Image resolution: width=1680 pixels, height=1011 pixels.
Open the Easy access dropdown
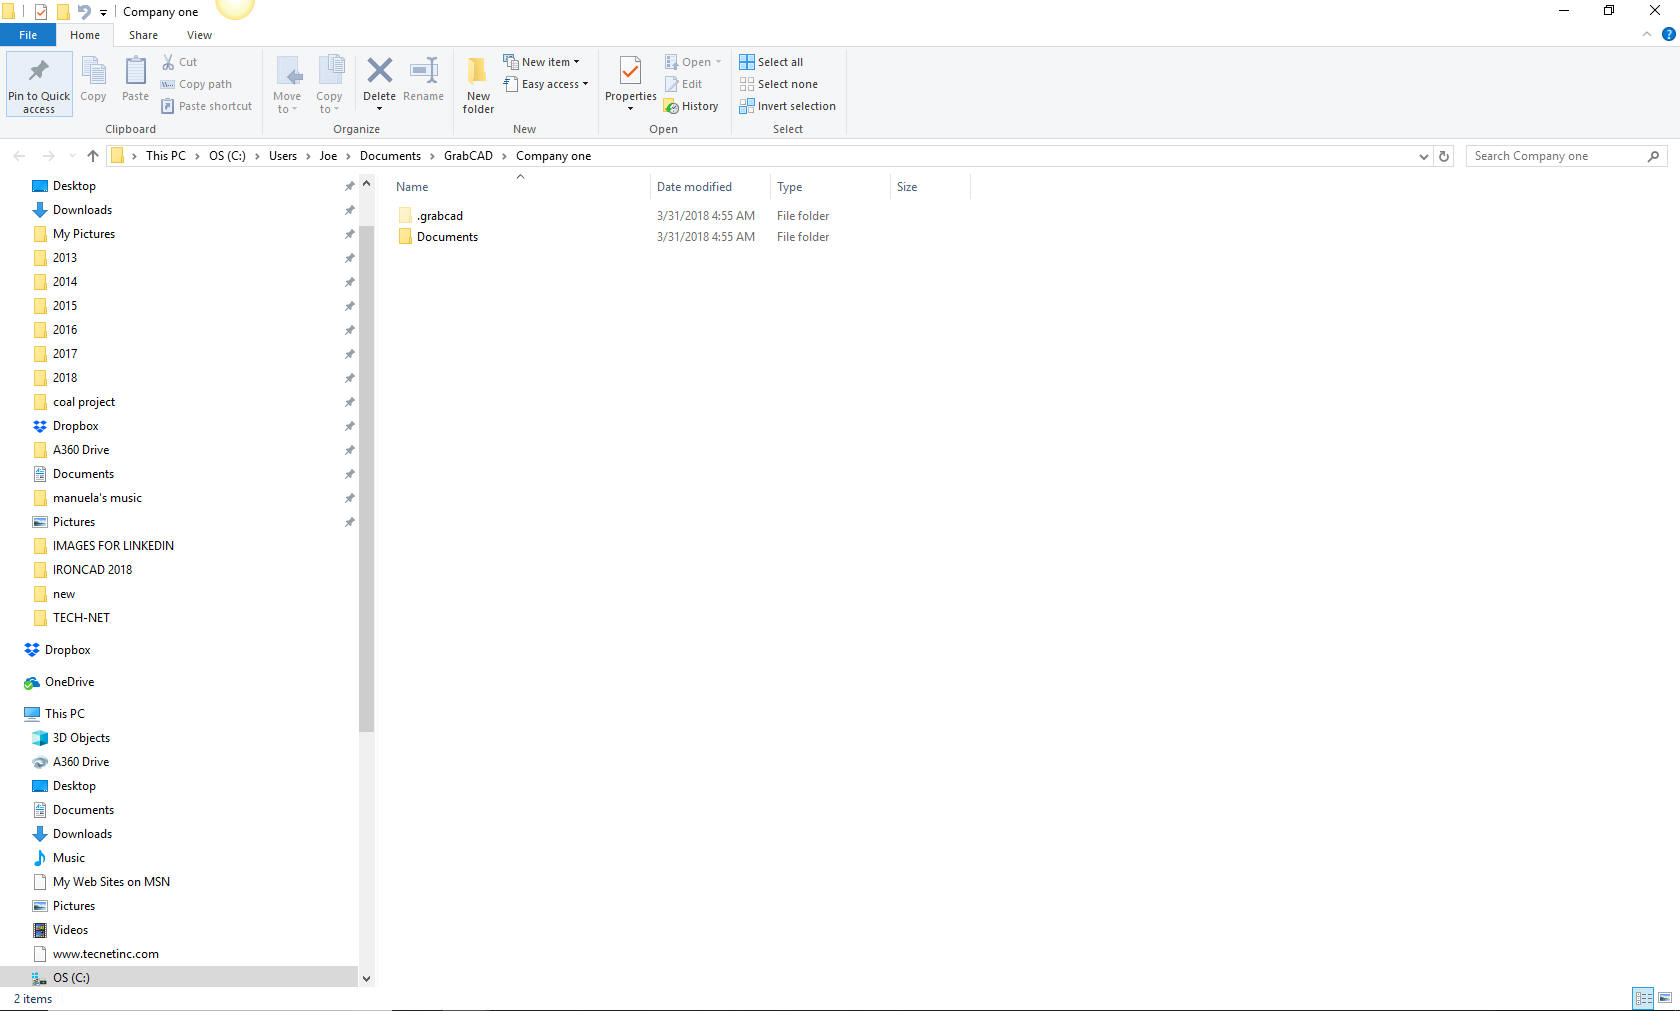(x=546, y=84)
